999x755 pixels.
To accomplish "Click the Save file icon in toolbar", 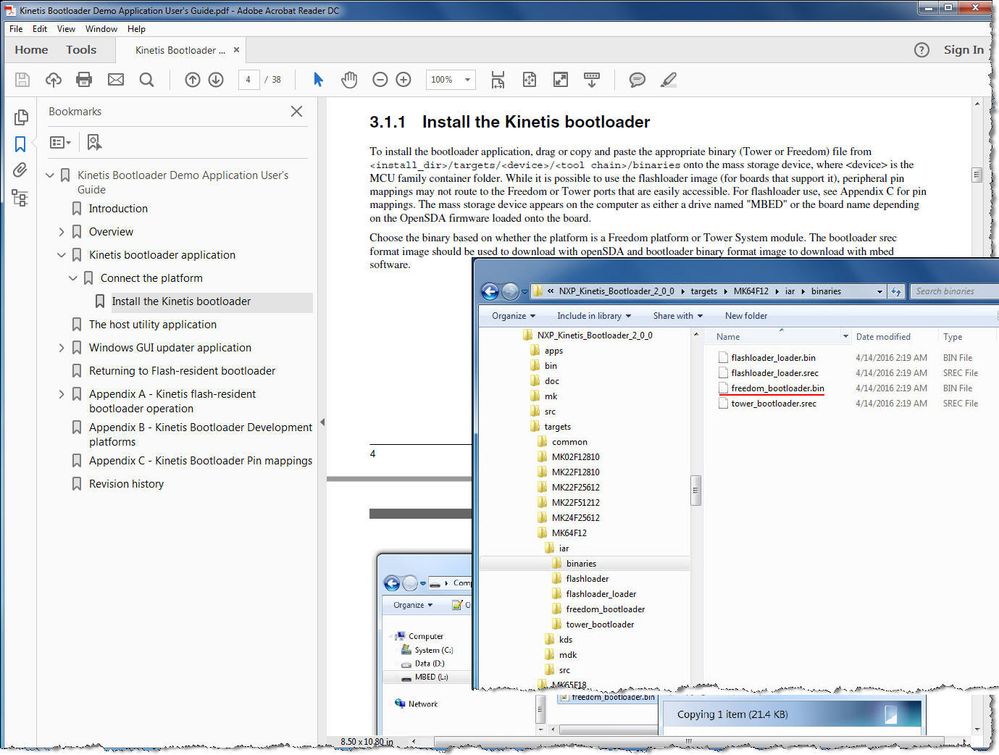I will pyautogui.click(x=22, y=80).
